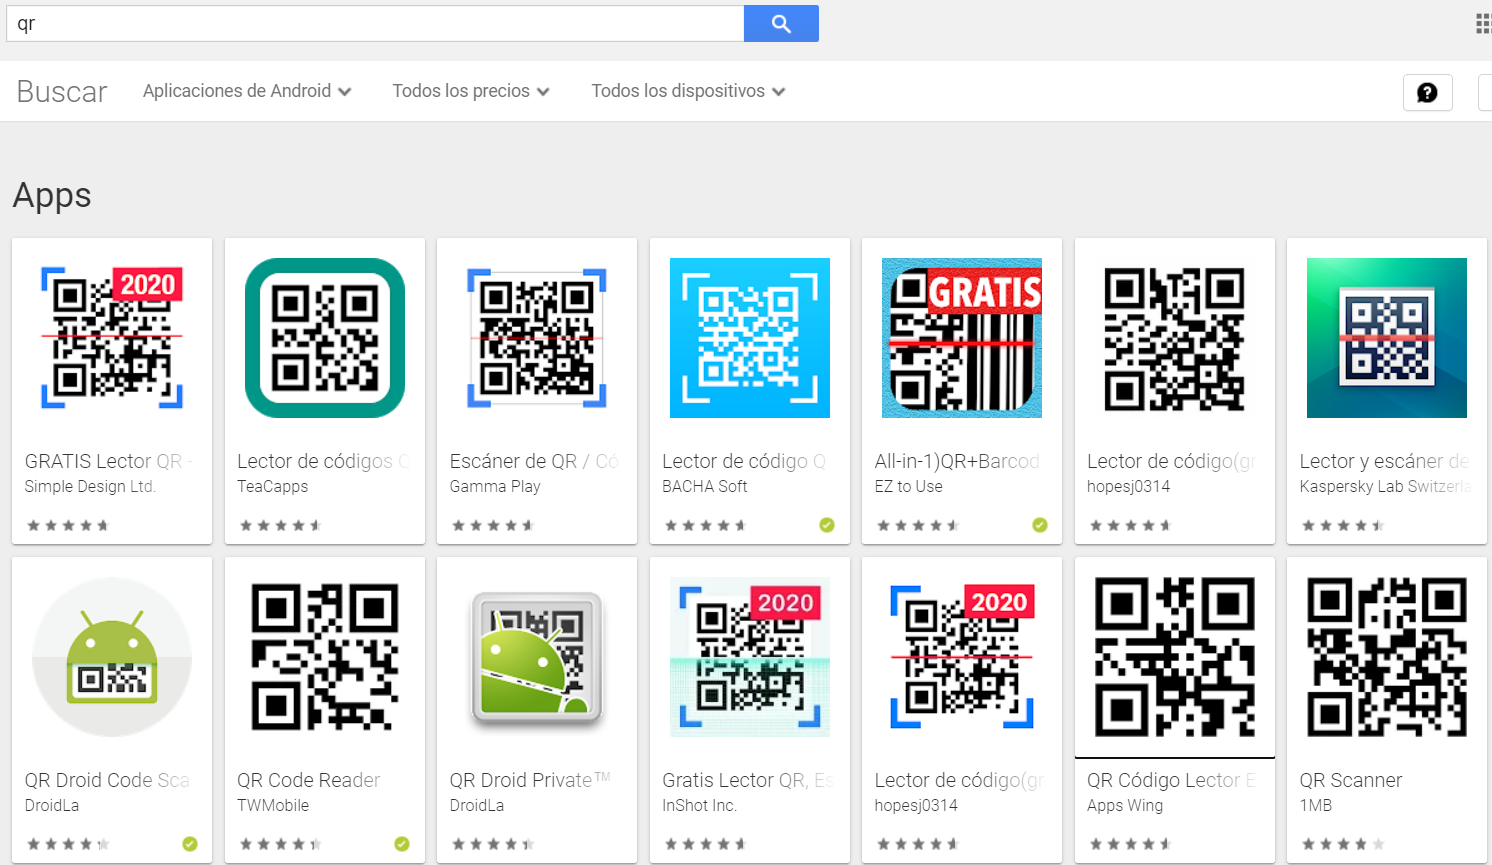Screen dimensions: 1492x865
Task: Open GRATIS Lector QR title link
Action: 109,461
